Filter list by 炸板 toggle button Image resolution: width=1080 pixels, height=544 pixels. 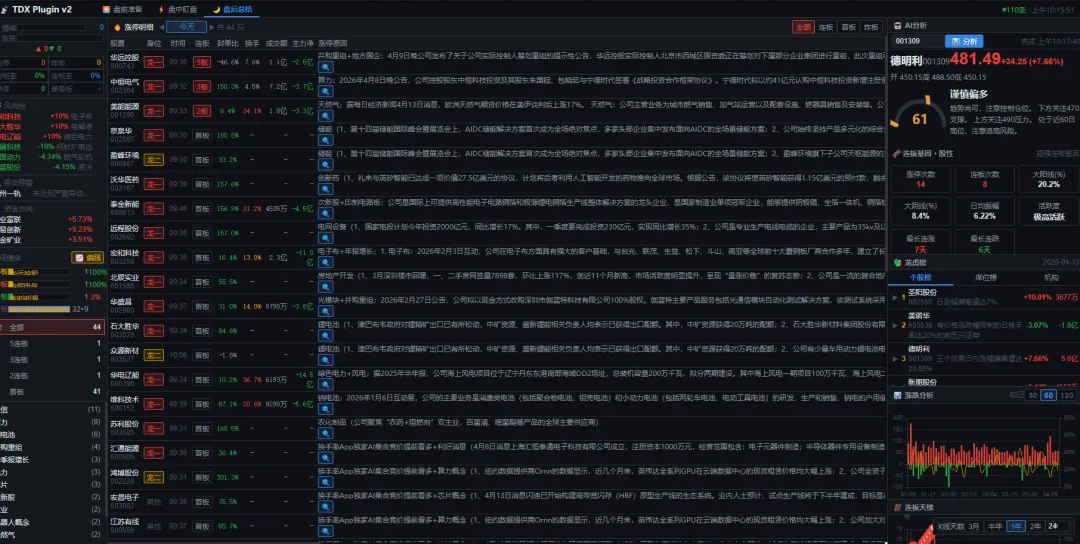(871, 27)
